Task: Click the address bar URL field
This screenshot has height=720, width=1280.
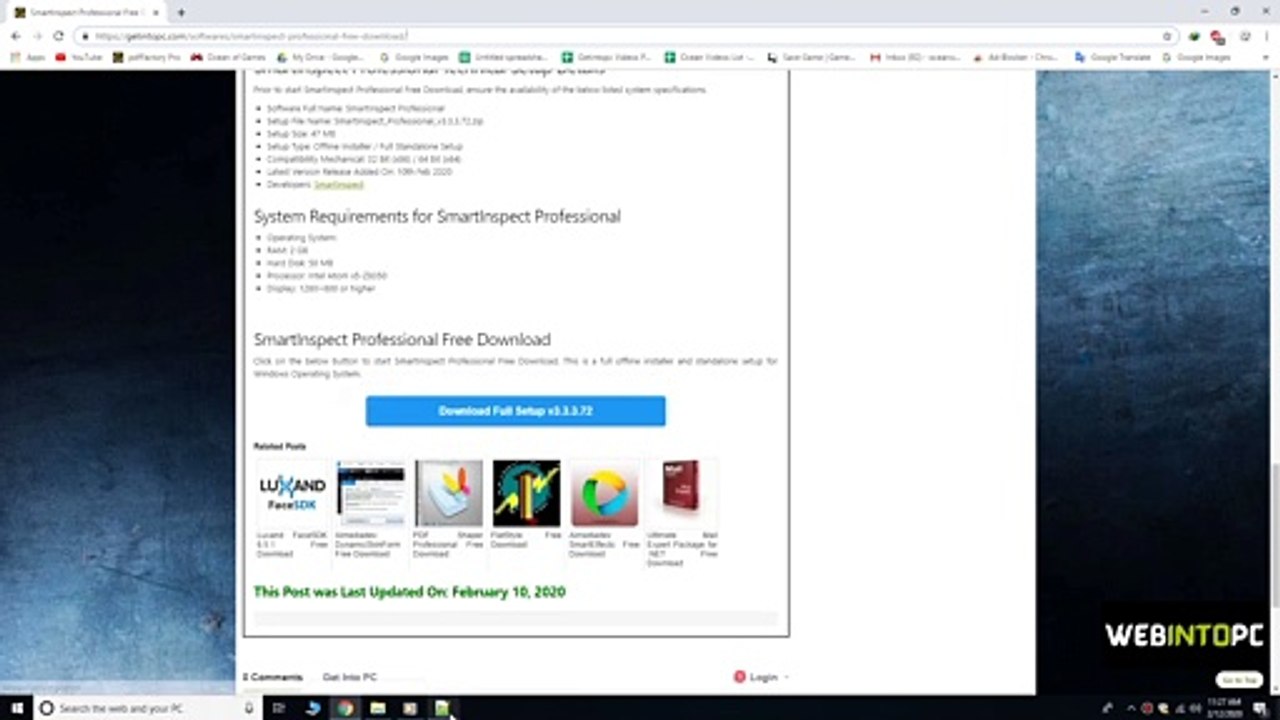Action: coord(620,36)
